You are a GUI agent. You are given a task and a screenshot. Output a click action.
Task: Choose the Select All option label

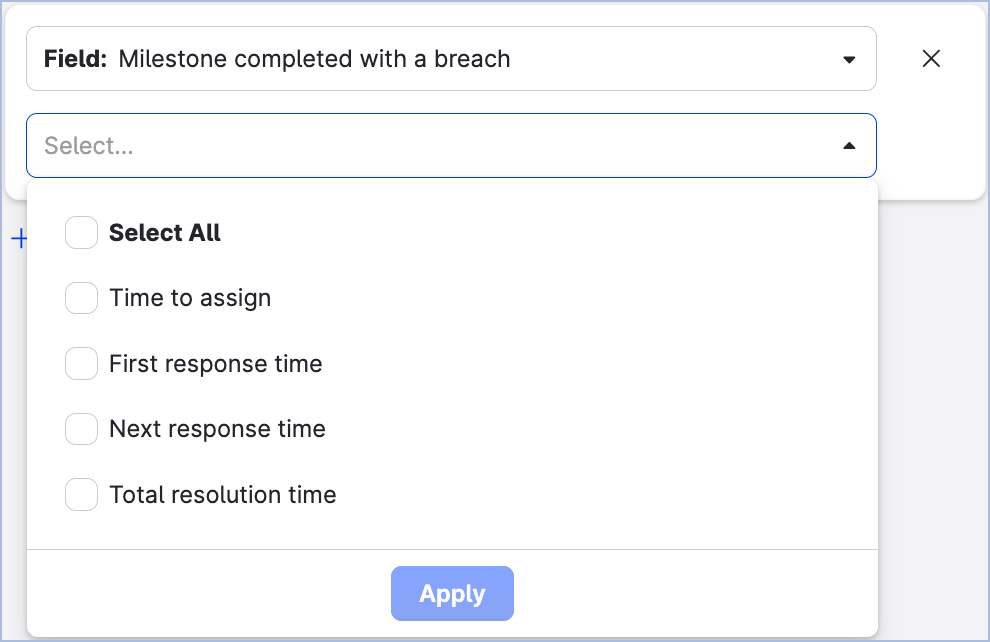coord(165,233)
